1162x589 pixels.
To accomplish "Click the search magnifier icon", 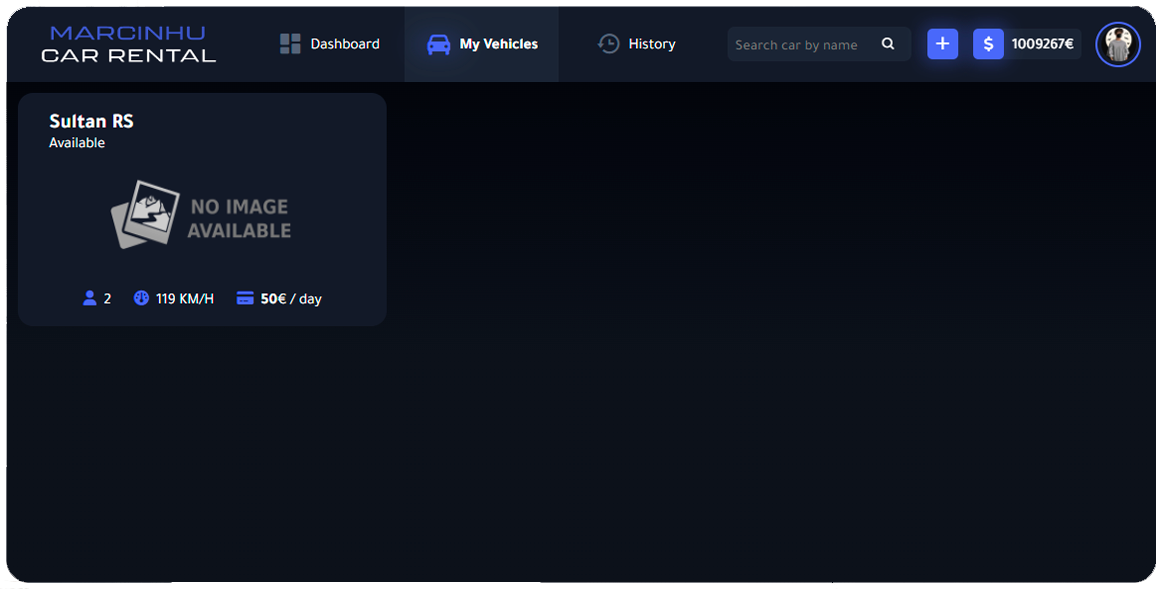I will coord(888,44).
